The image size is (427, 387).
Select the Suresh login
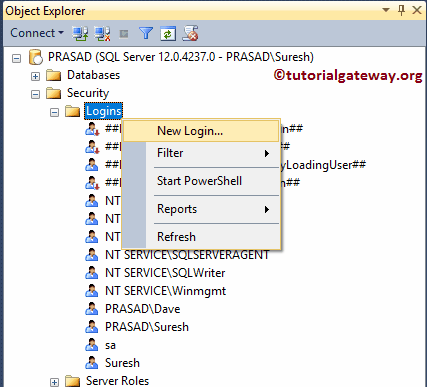tap(122, 363)
